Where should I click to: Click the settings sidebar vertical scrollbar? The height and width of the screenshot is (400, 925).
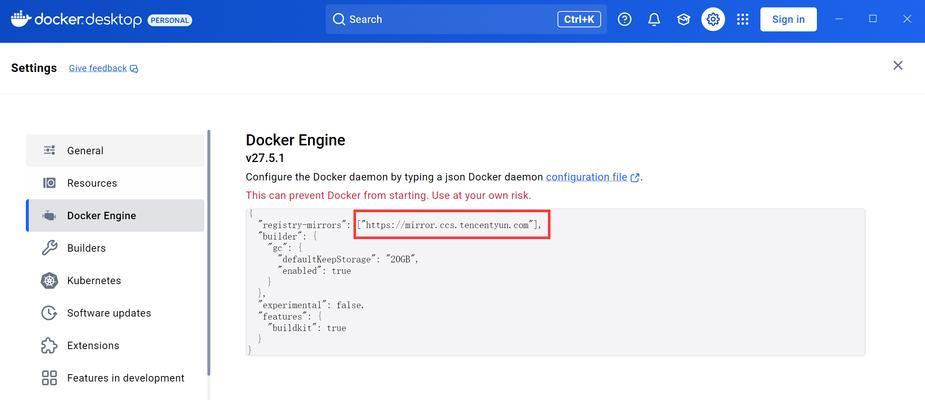coord(208,254)
